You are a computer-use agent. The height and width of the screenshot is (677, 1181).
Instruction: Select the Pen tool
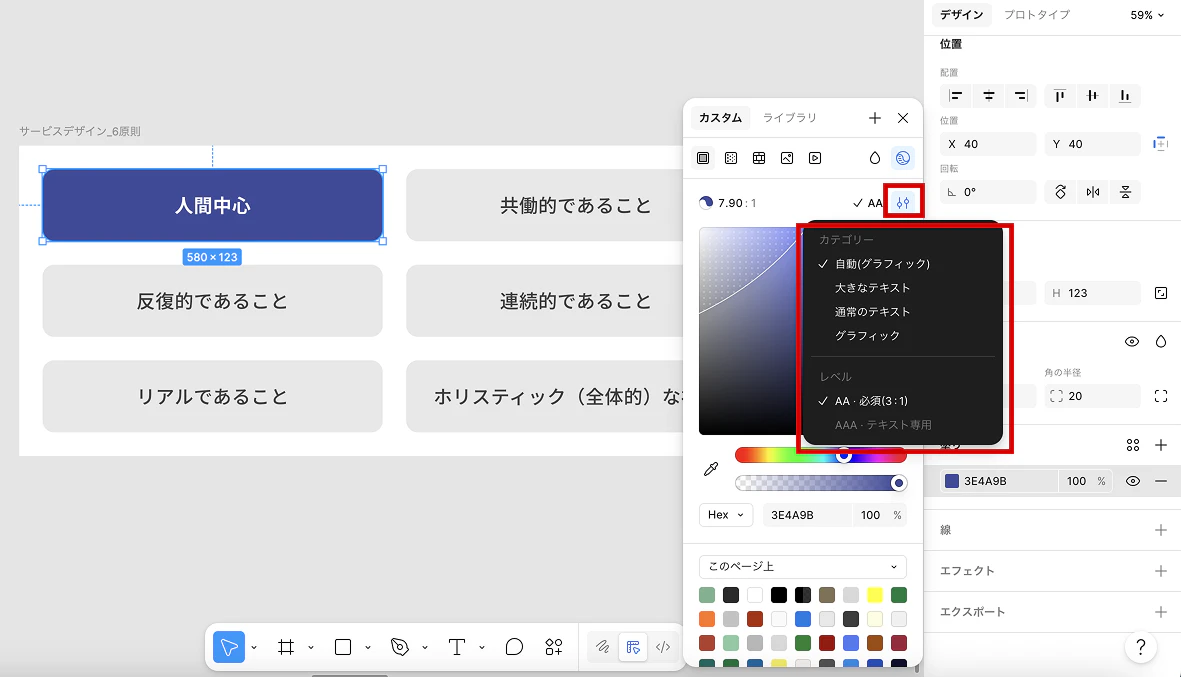(x=400, y=647)
